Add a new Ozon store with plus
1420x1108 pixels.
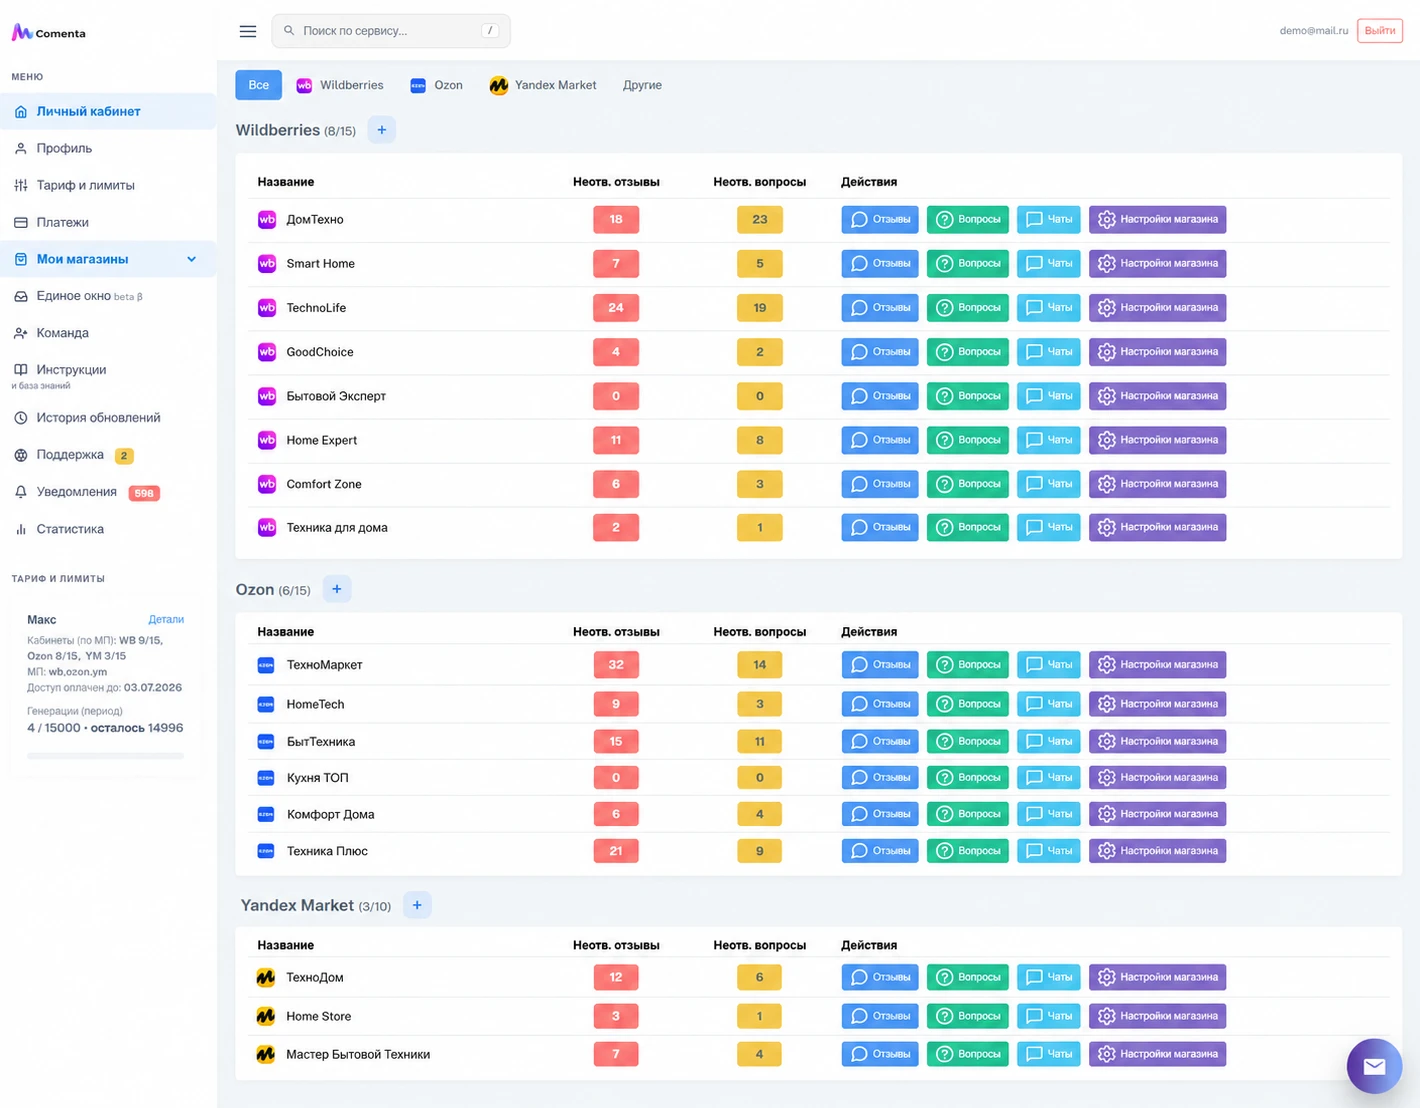337,589
